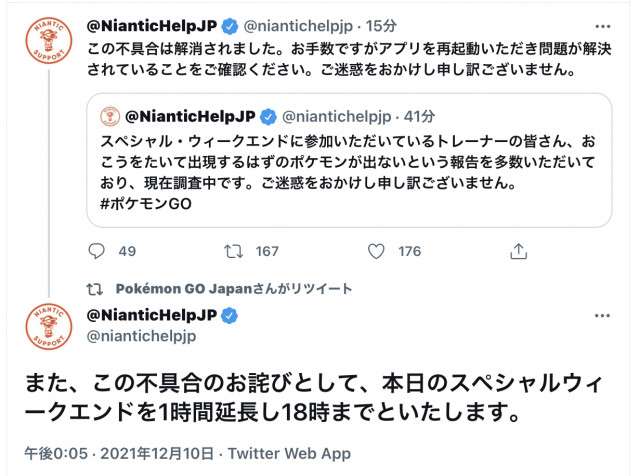The image size is (640, 476).
Task: Click the Pokémon GO Japan retweeted label
Action: pos(233,288)
